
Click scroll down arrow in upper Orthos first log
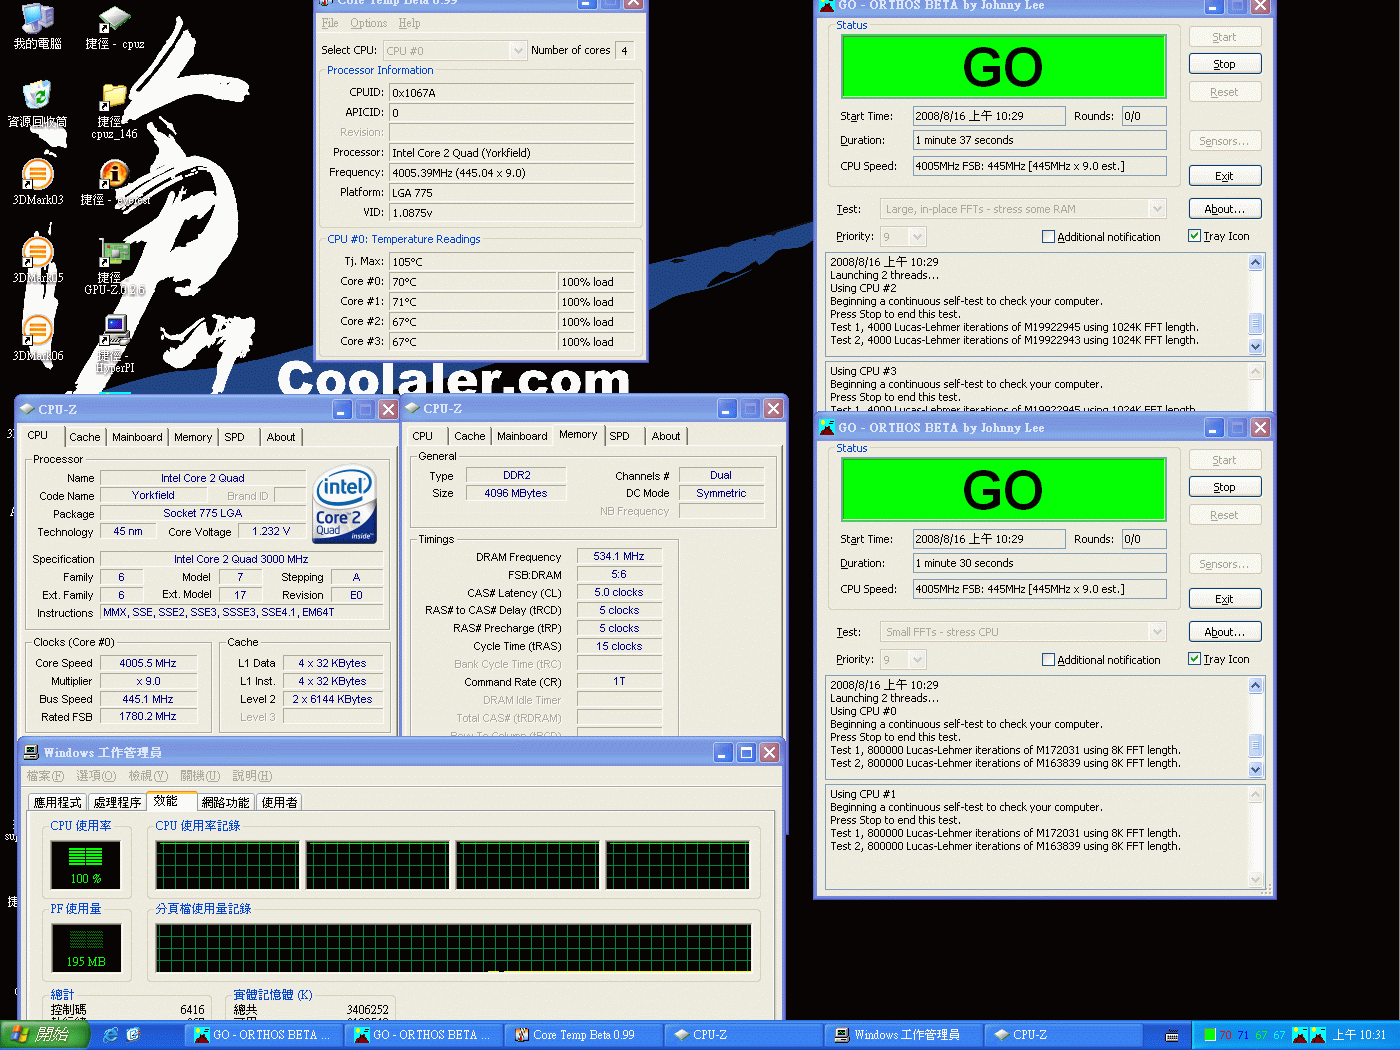click(1256, 347)
